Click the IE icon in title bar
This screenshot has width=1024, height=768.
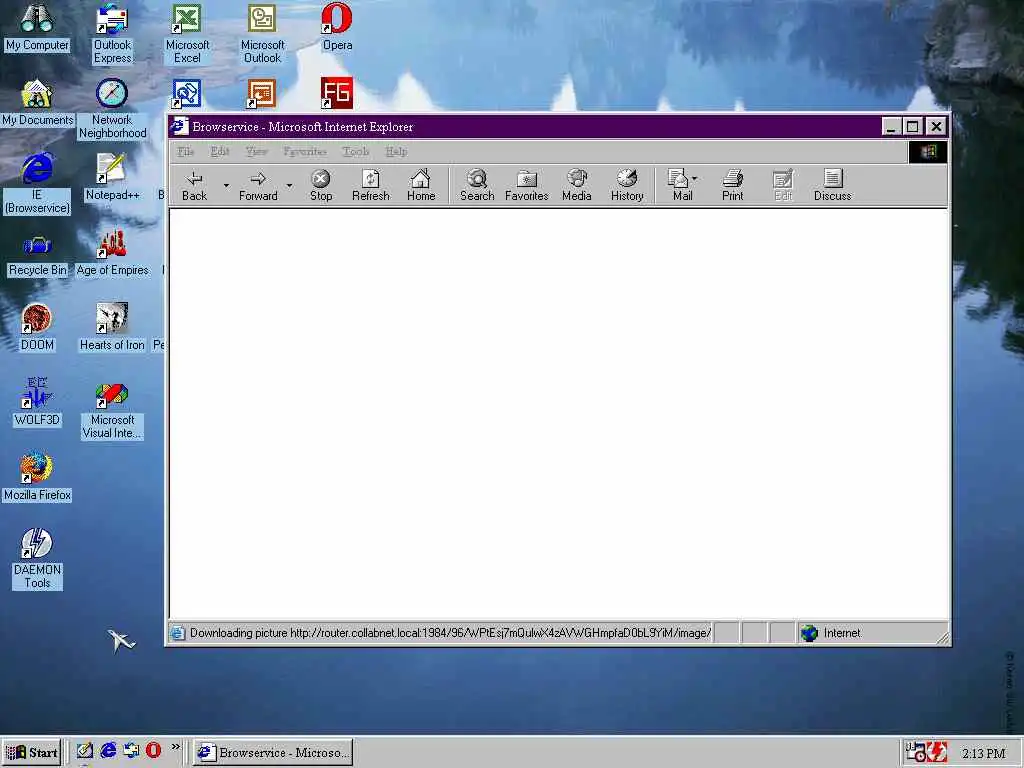[179, 127]
